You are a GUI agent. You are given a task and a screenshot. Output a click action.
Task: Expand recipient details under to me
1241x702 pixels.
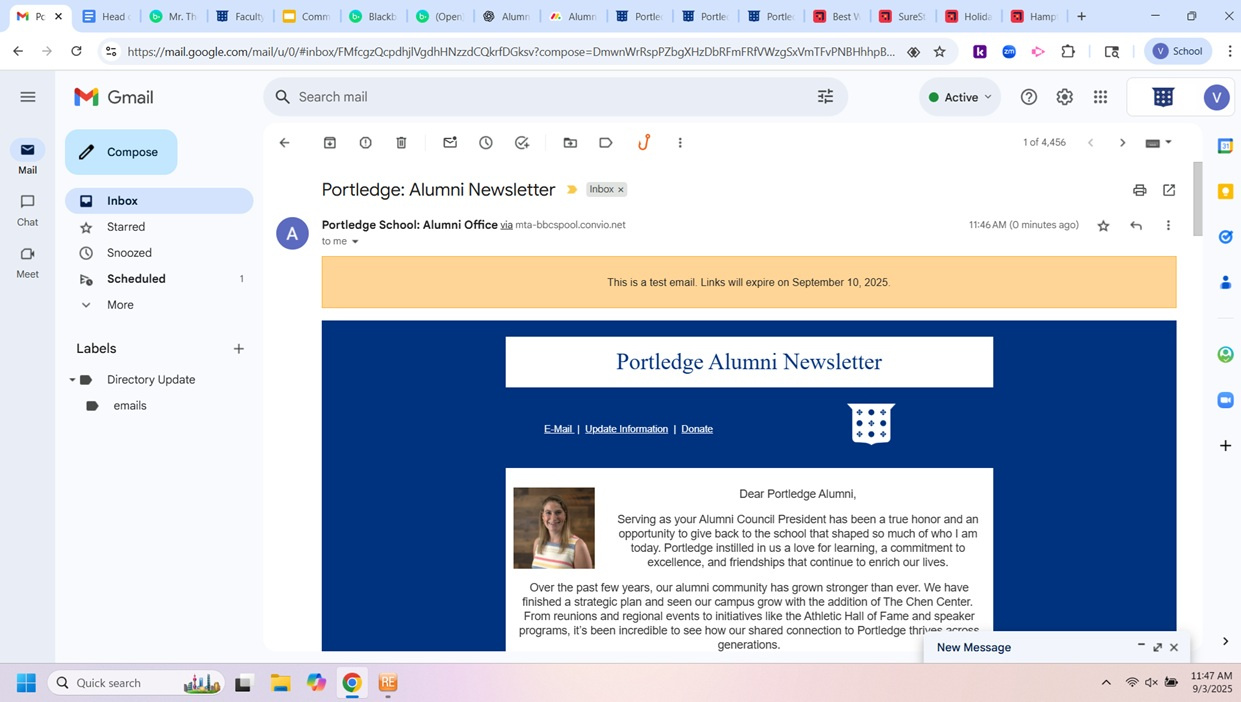tap(355, 242)
